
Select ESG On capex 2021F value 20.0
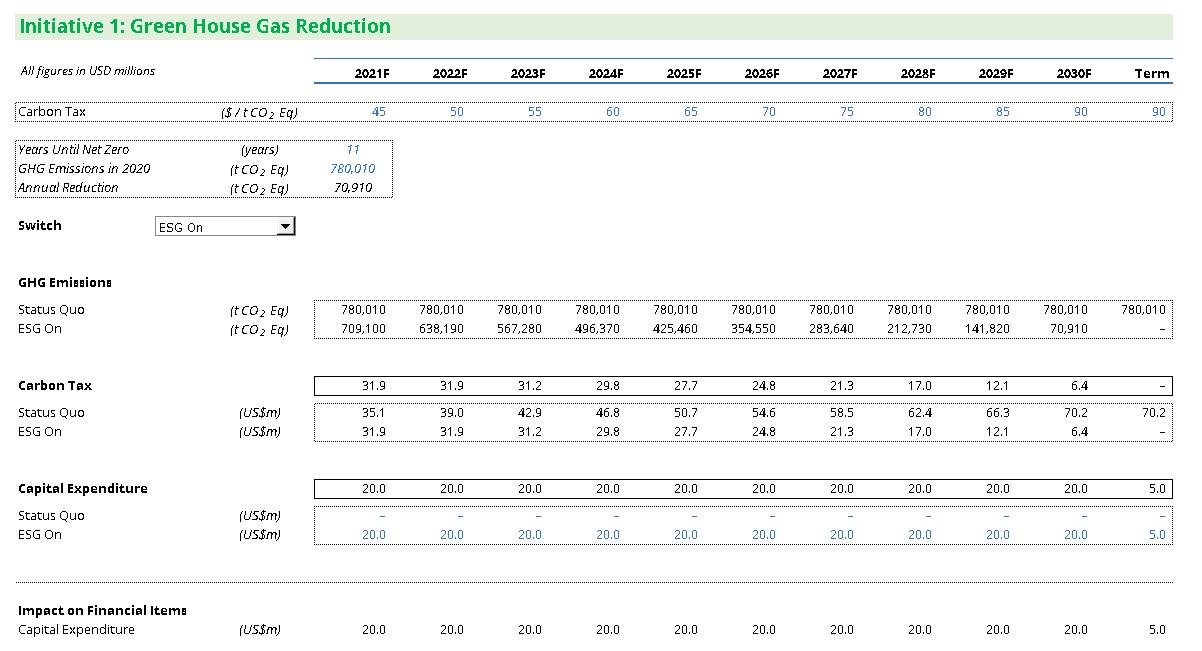click(374, 535)
